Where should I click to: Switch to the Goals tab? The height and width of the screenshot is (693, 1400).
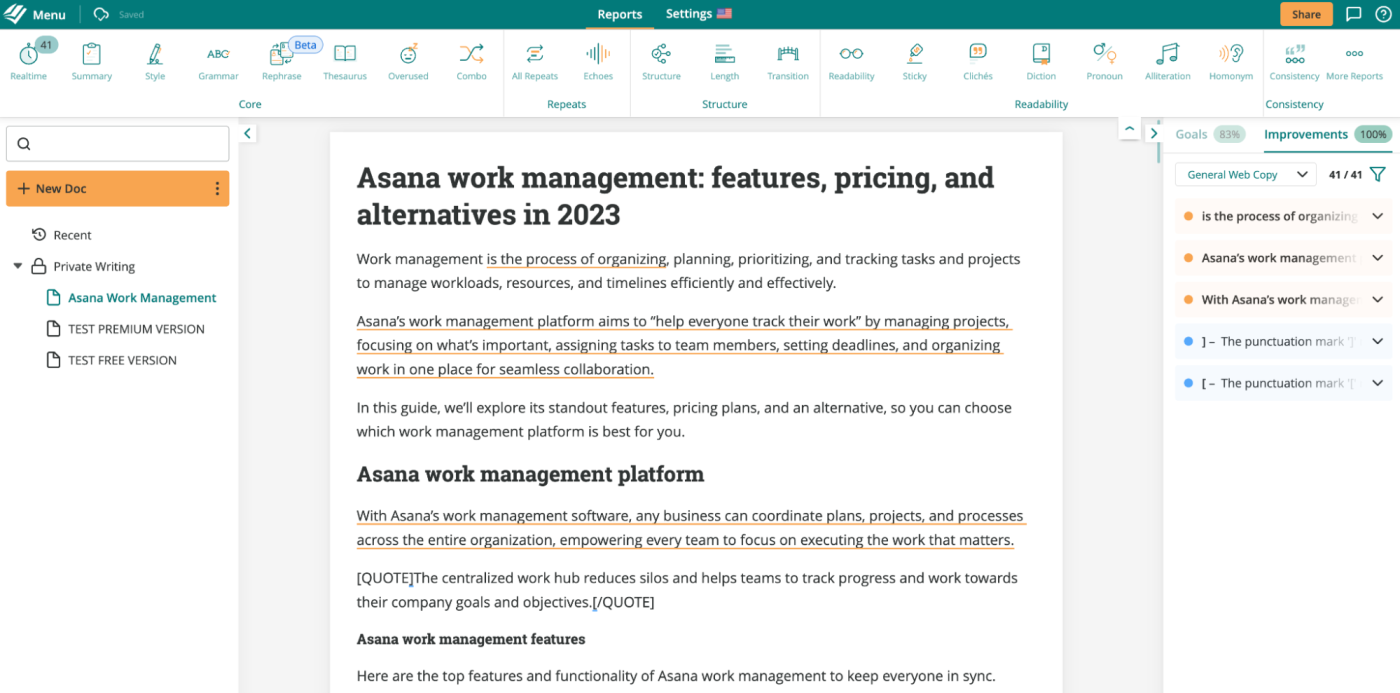tap(1192, 134)
